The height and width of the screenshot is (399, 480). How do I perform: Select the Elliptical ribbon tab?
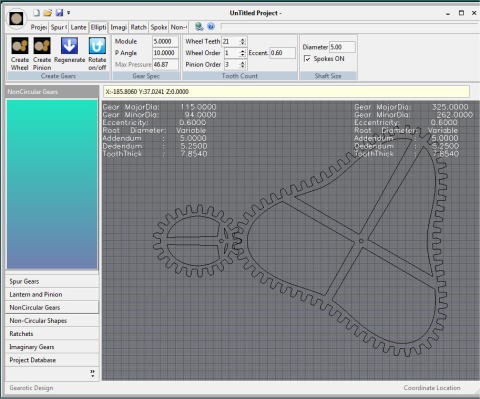[99, 27]
